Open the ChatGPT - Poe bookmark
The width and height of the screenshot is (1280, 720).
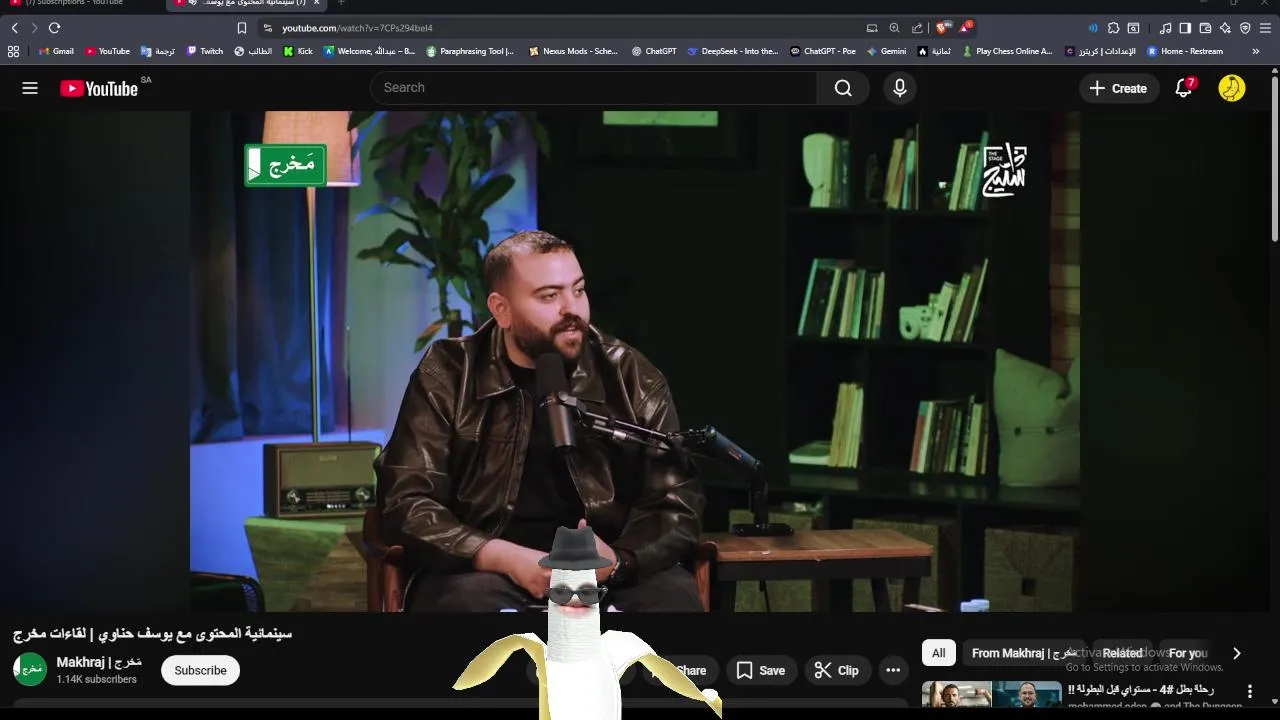(x=823, y=51)
